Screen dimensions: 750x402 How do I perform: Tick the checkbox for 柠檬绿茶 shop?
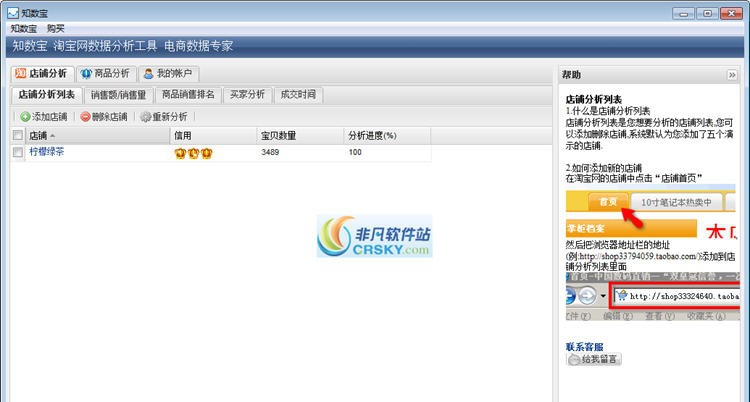click(18, 153)
